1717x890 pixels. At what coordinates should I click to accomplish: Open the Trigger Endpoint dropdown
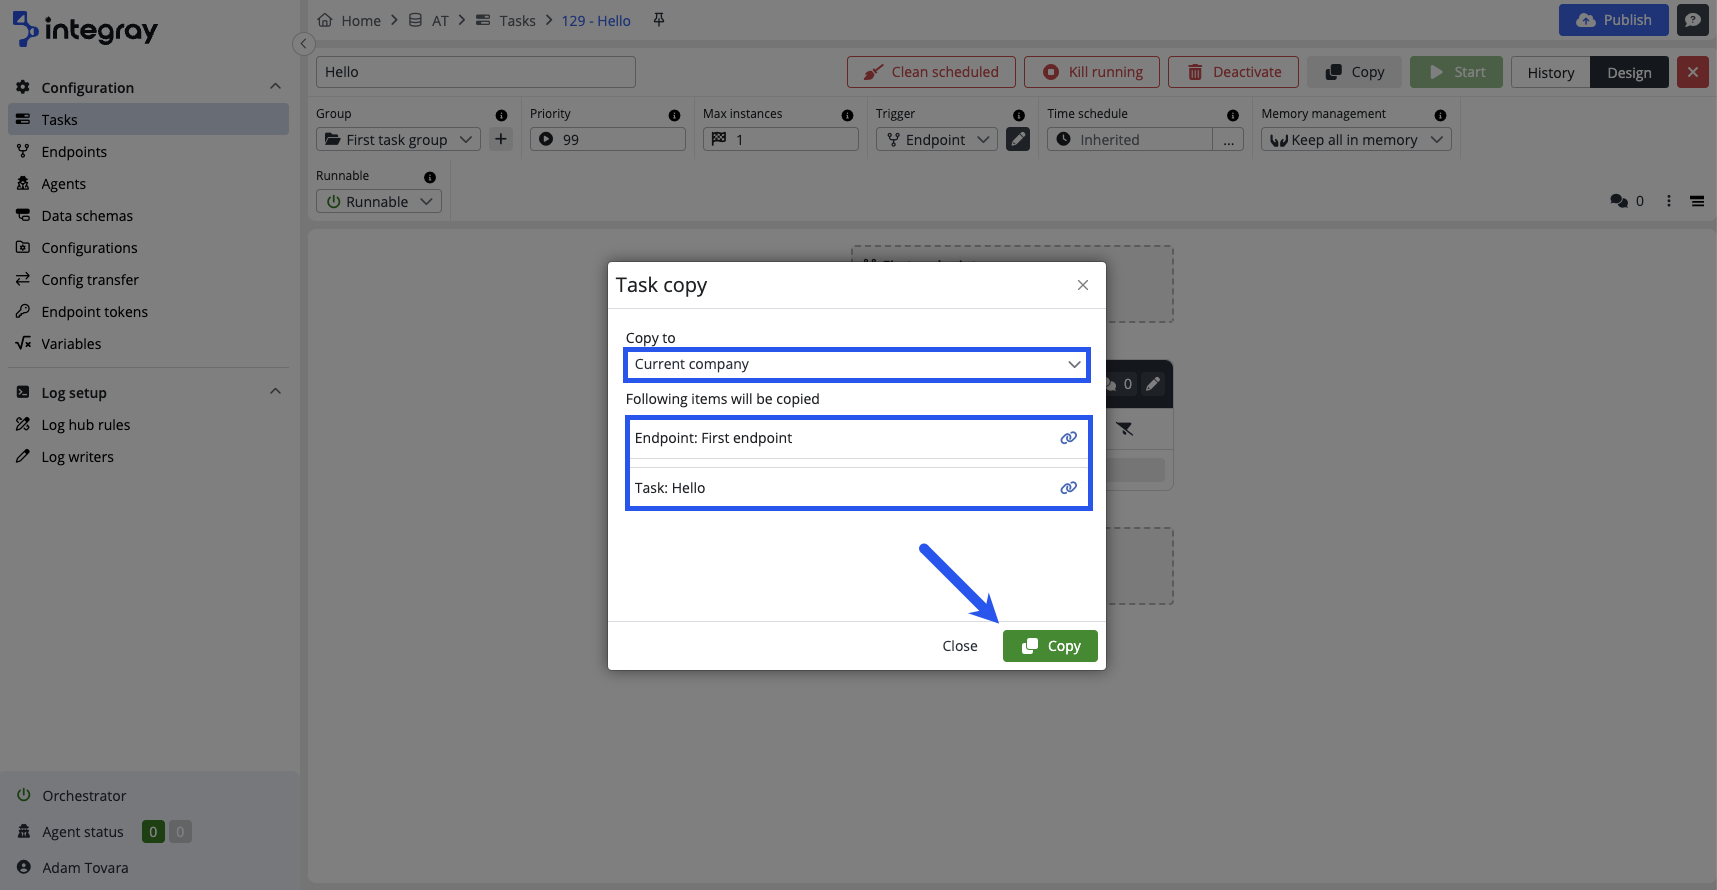pos(937,140)
